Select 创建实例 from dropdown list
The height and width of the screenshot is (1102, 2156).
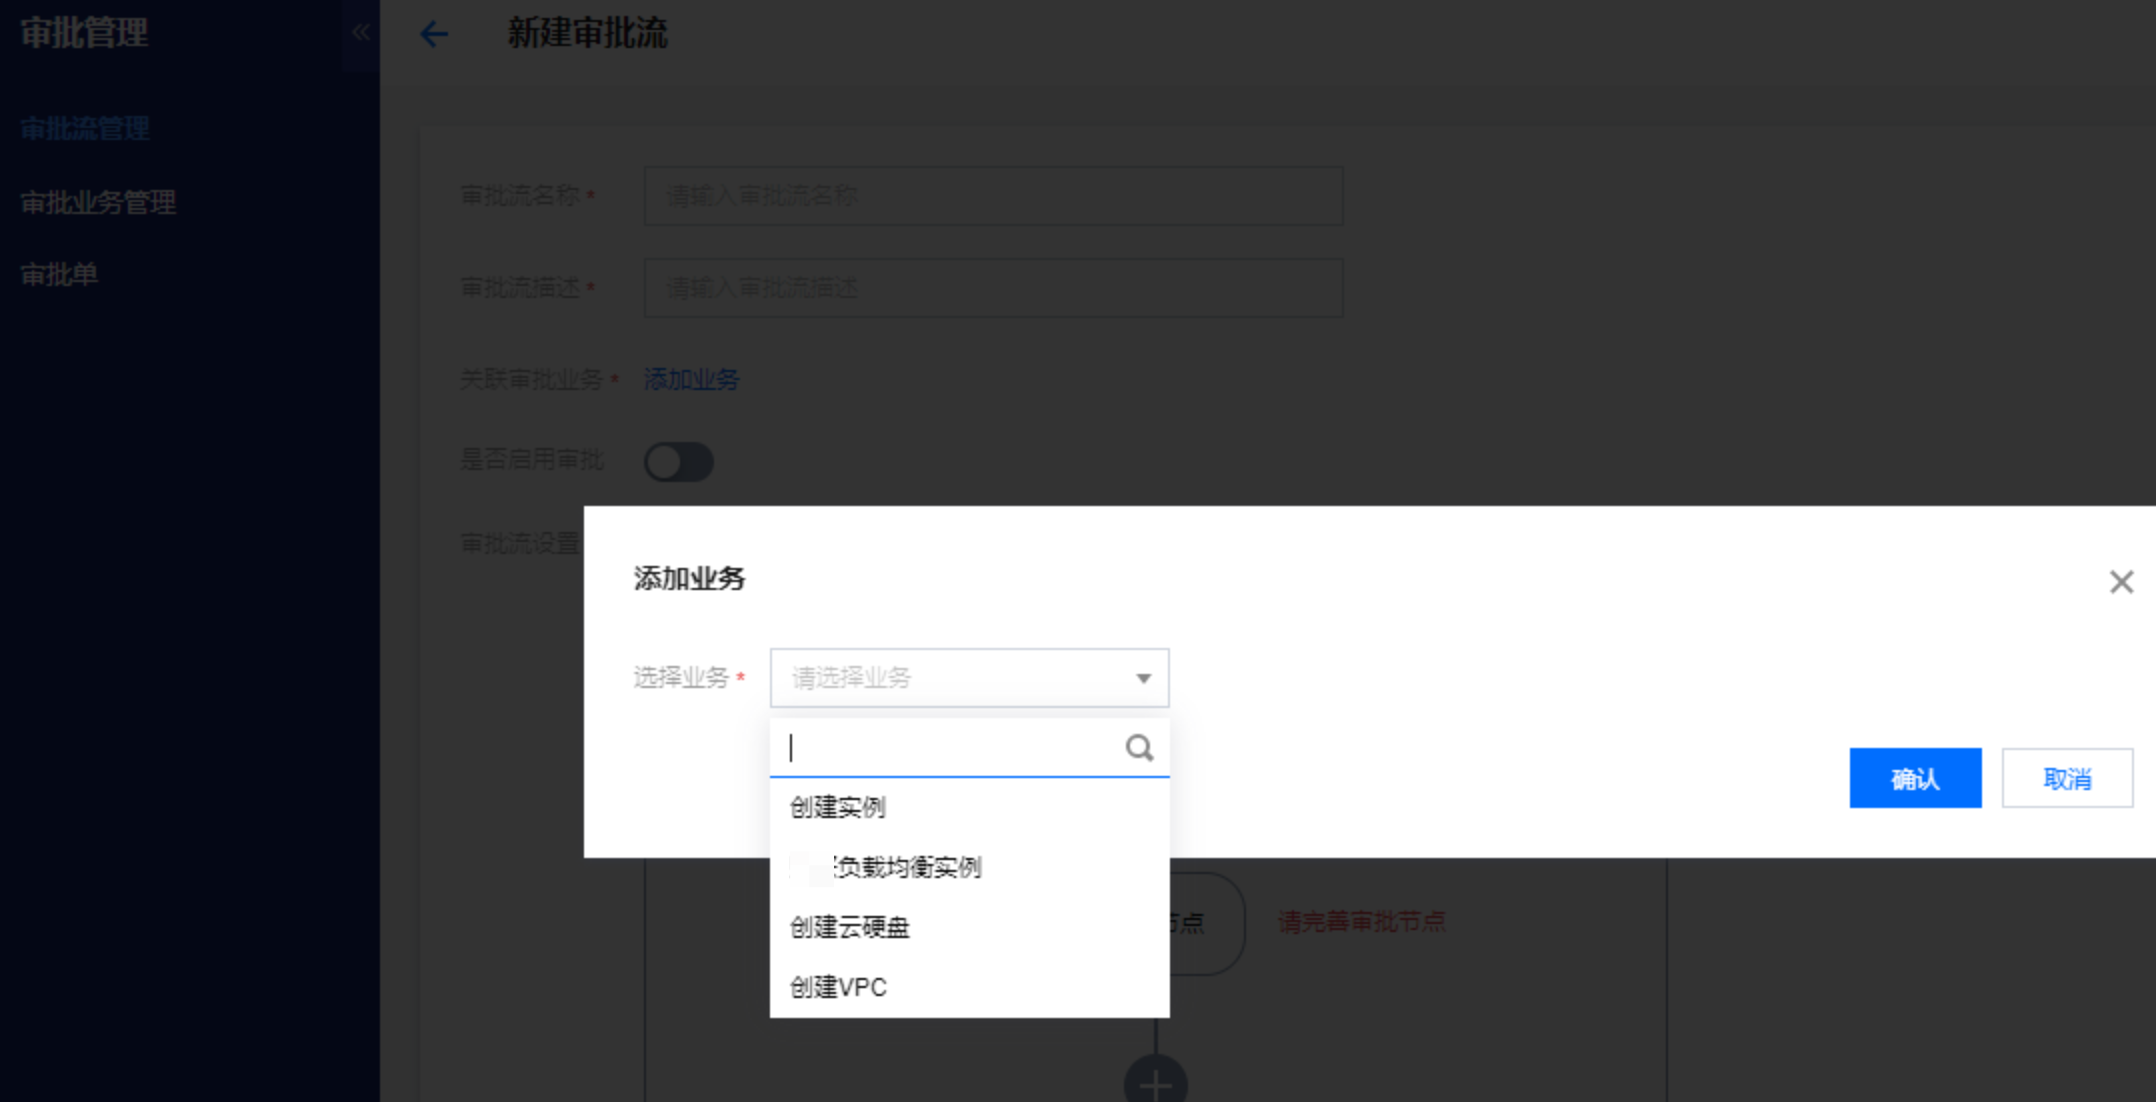coord(838,808)
